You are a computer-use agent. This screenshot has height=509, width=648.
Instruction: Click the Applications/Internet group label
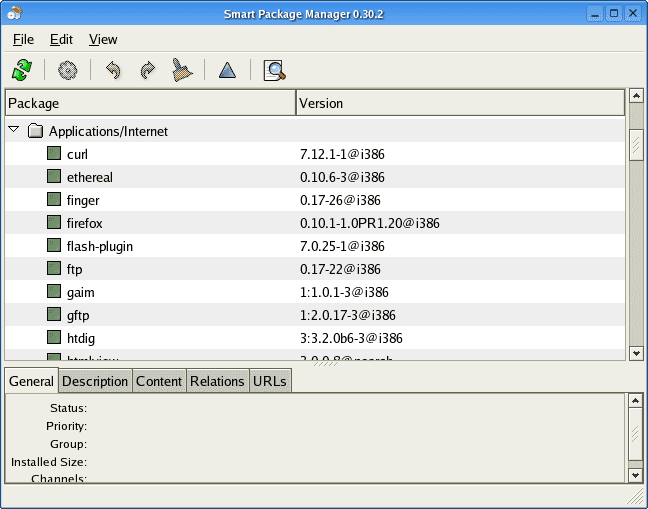click(108, 131)
